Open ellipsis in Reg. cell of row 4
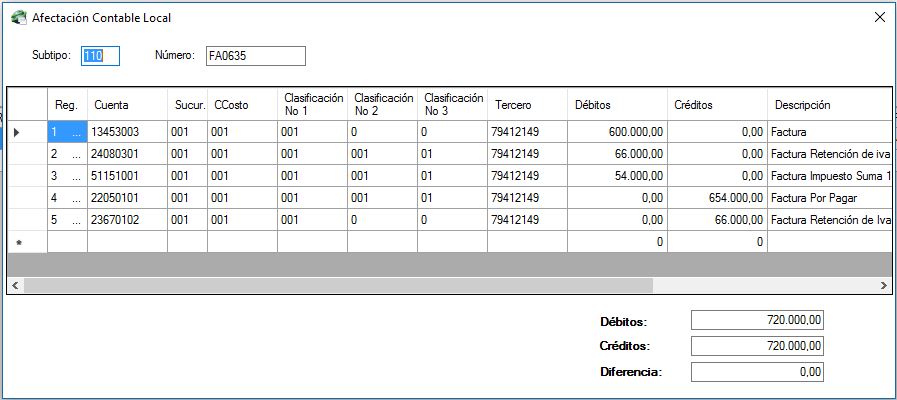 [x=77, y=198]
